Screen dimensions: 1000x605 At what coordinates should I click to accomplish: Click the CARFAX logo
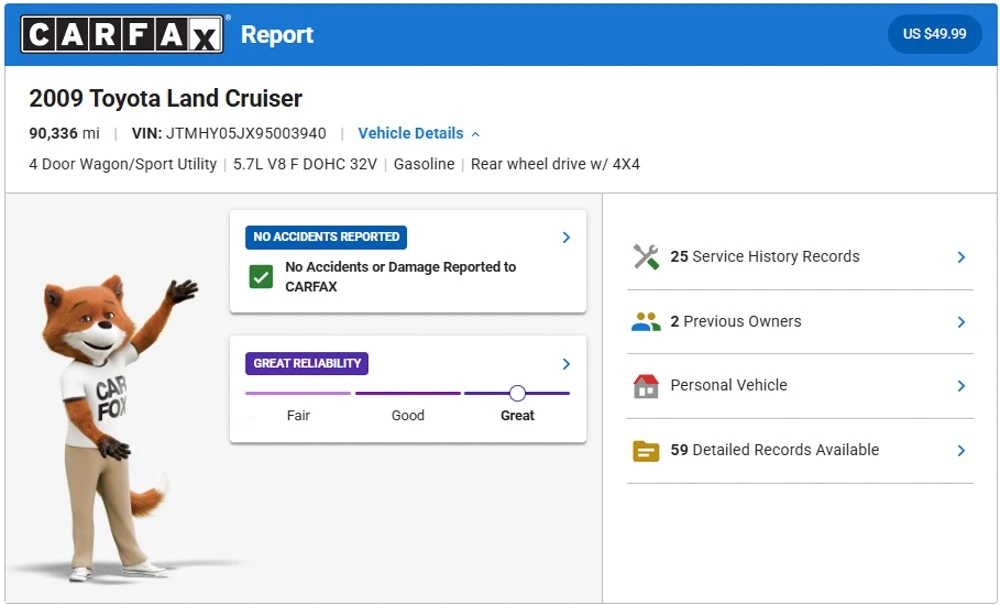click(x=122, y=34)
